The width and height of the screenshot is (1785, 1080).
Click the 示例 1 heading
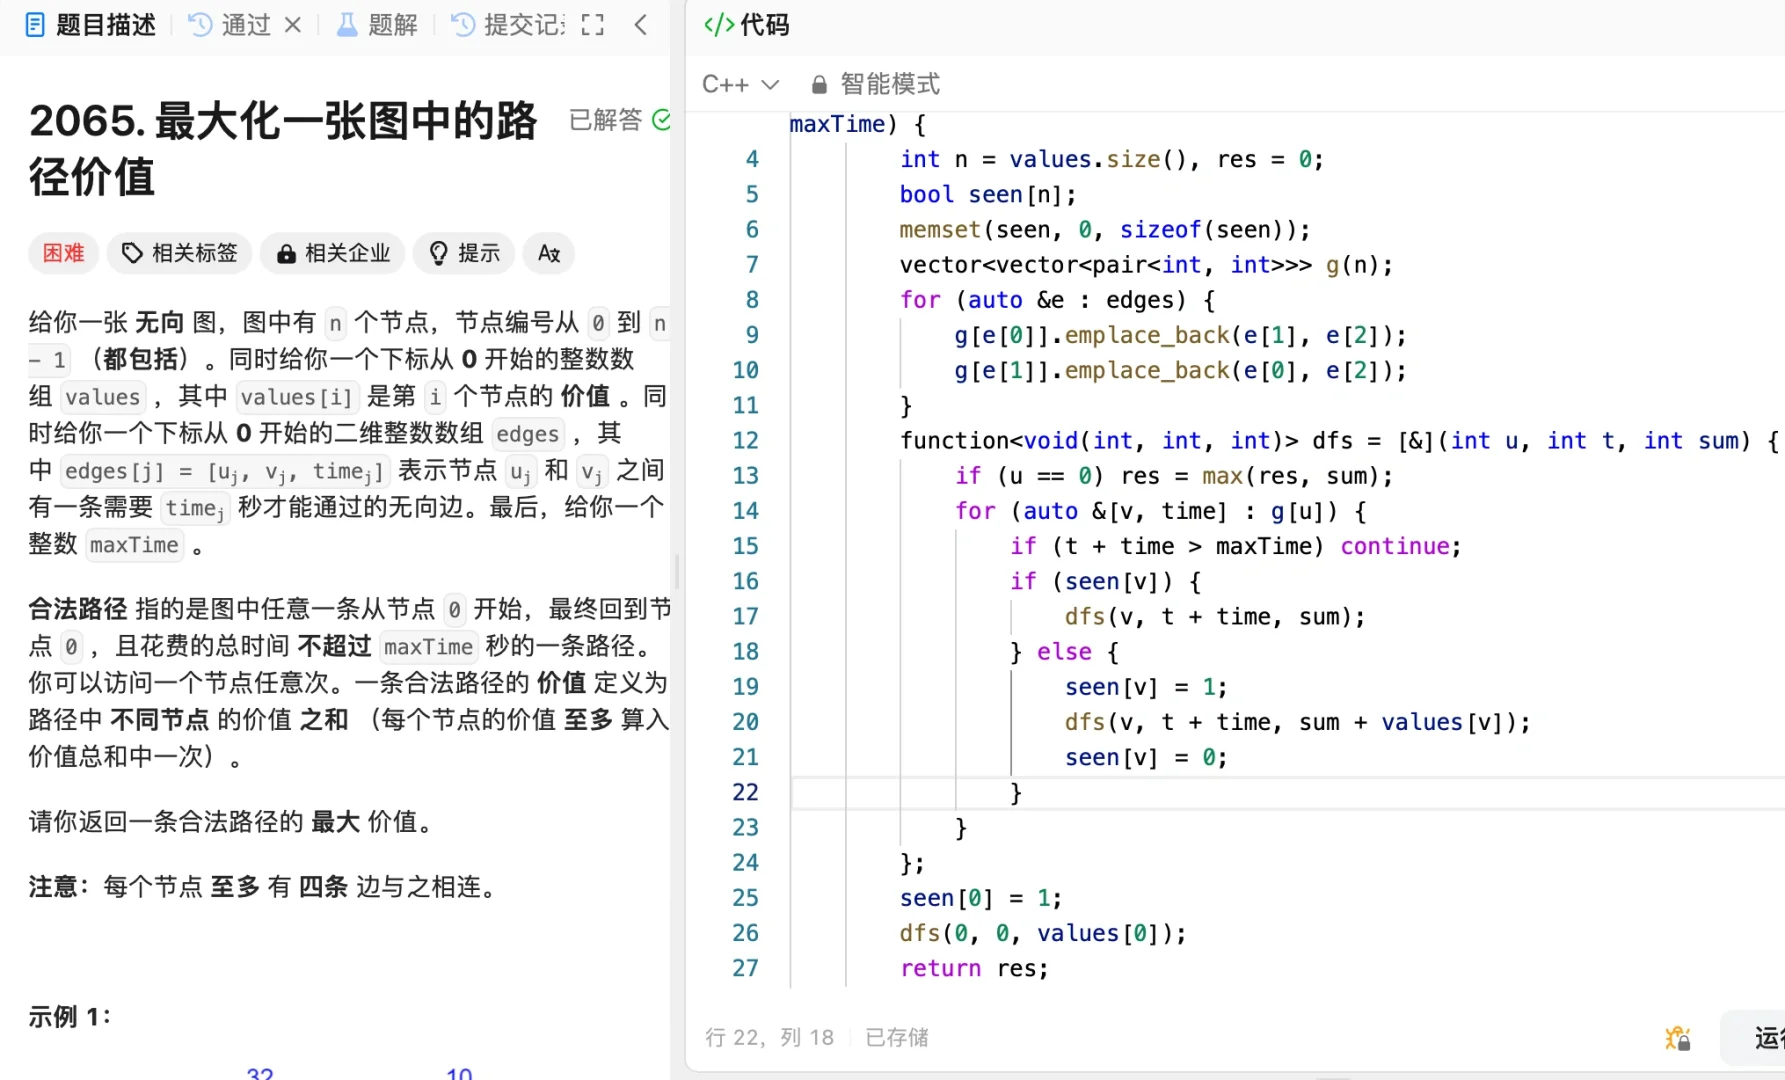(69, 1017)
